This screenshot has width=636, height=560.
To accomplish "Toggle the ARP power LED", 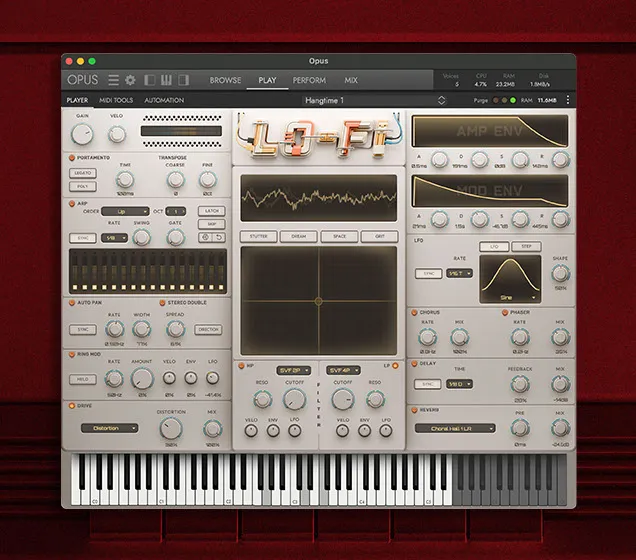I will [72, 203].
